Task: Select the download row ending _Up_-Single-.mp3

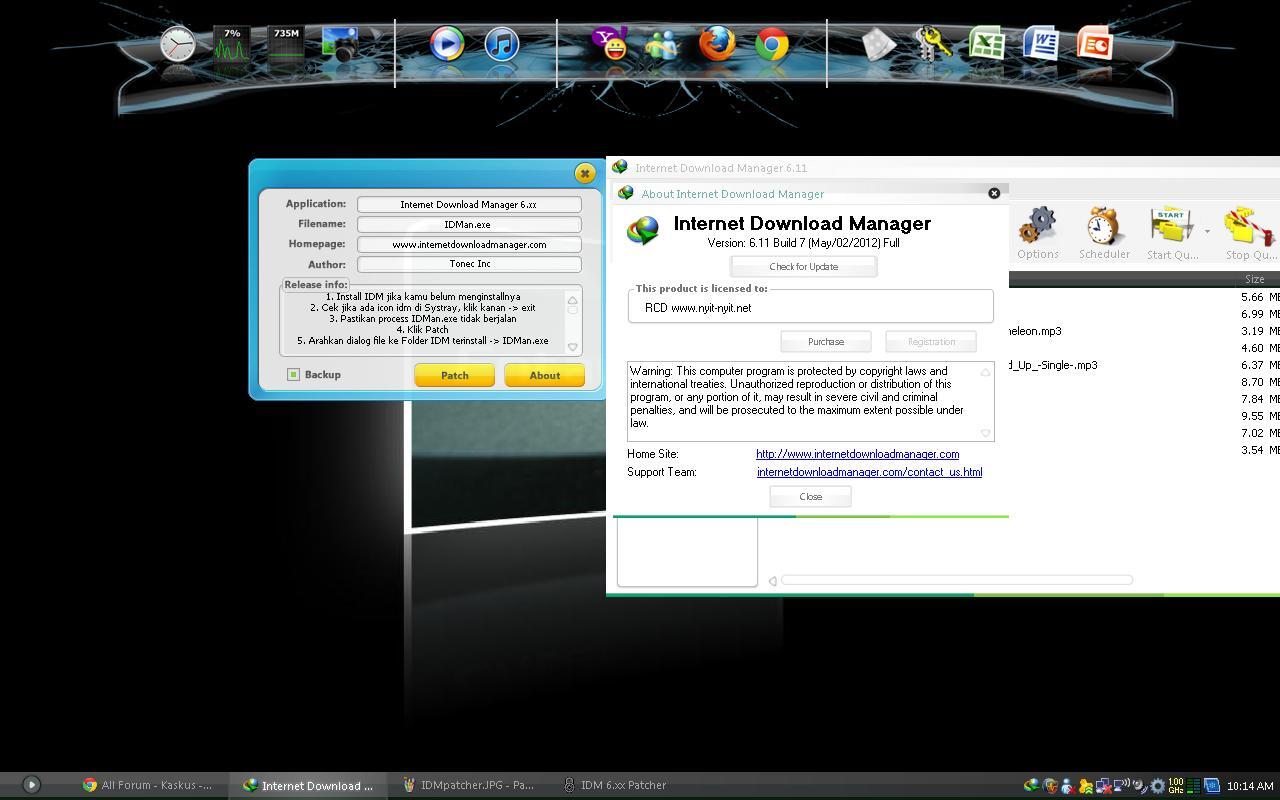Action: (x=1144, y=365)
